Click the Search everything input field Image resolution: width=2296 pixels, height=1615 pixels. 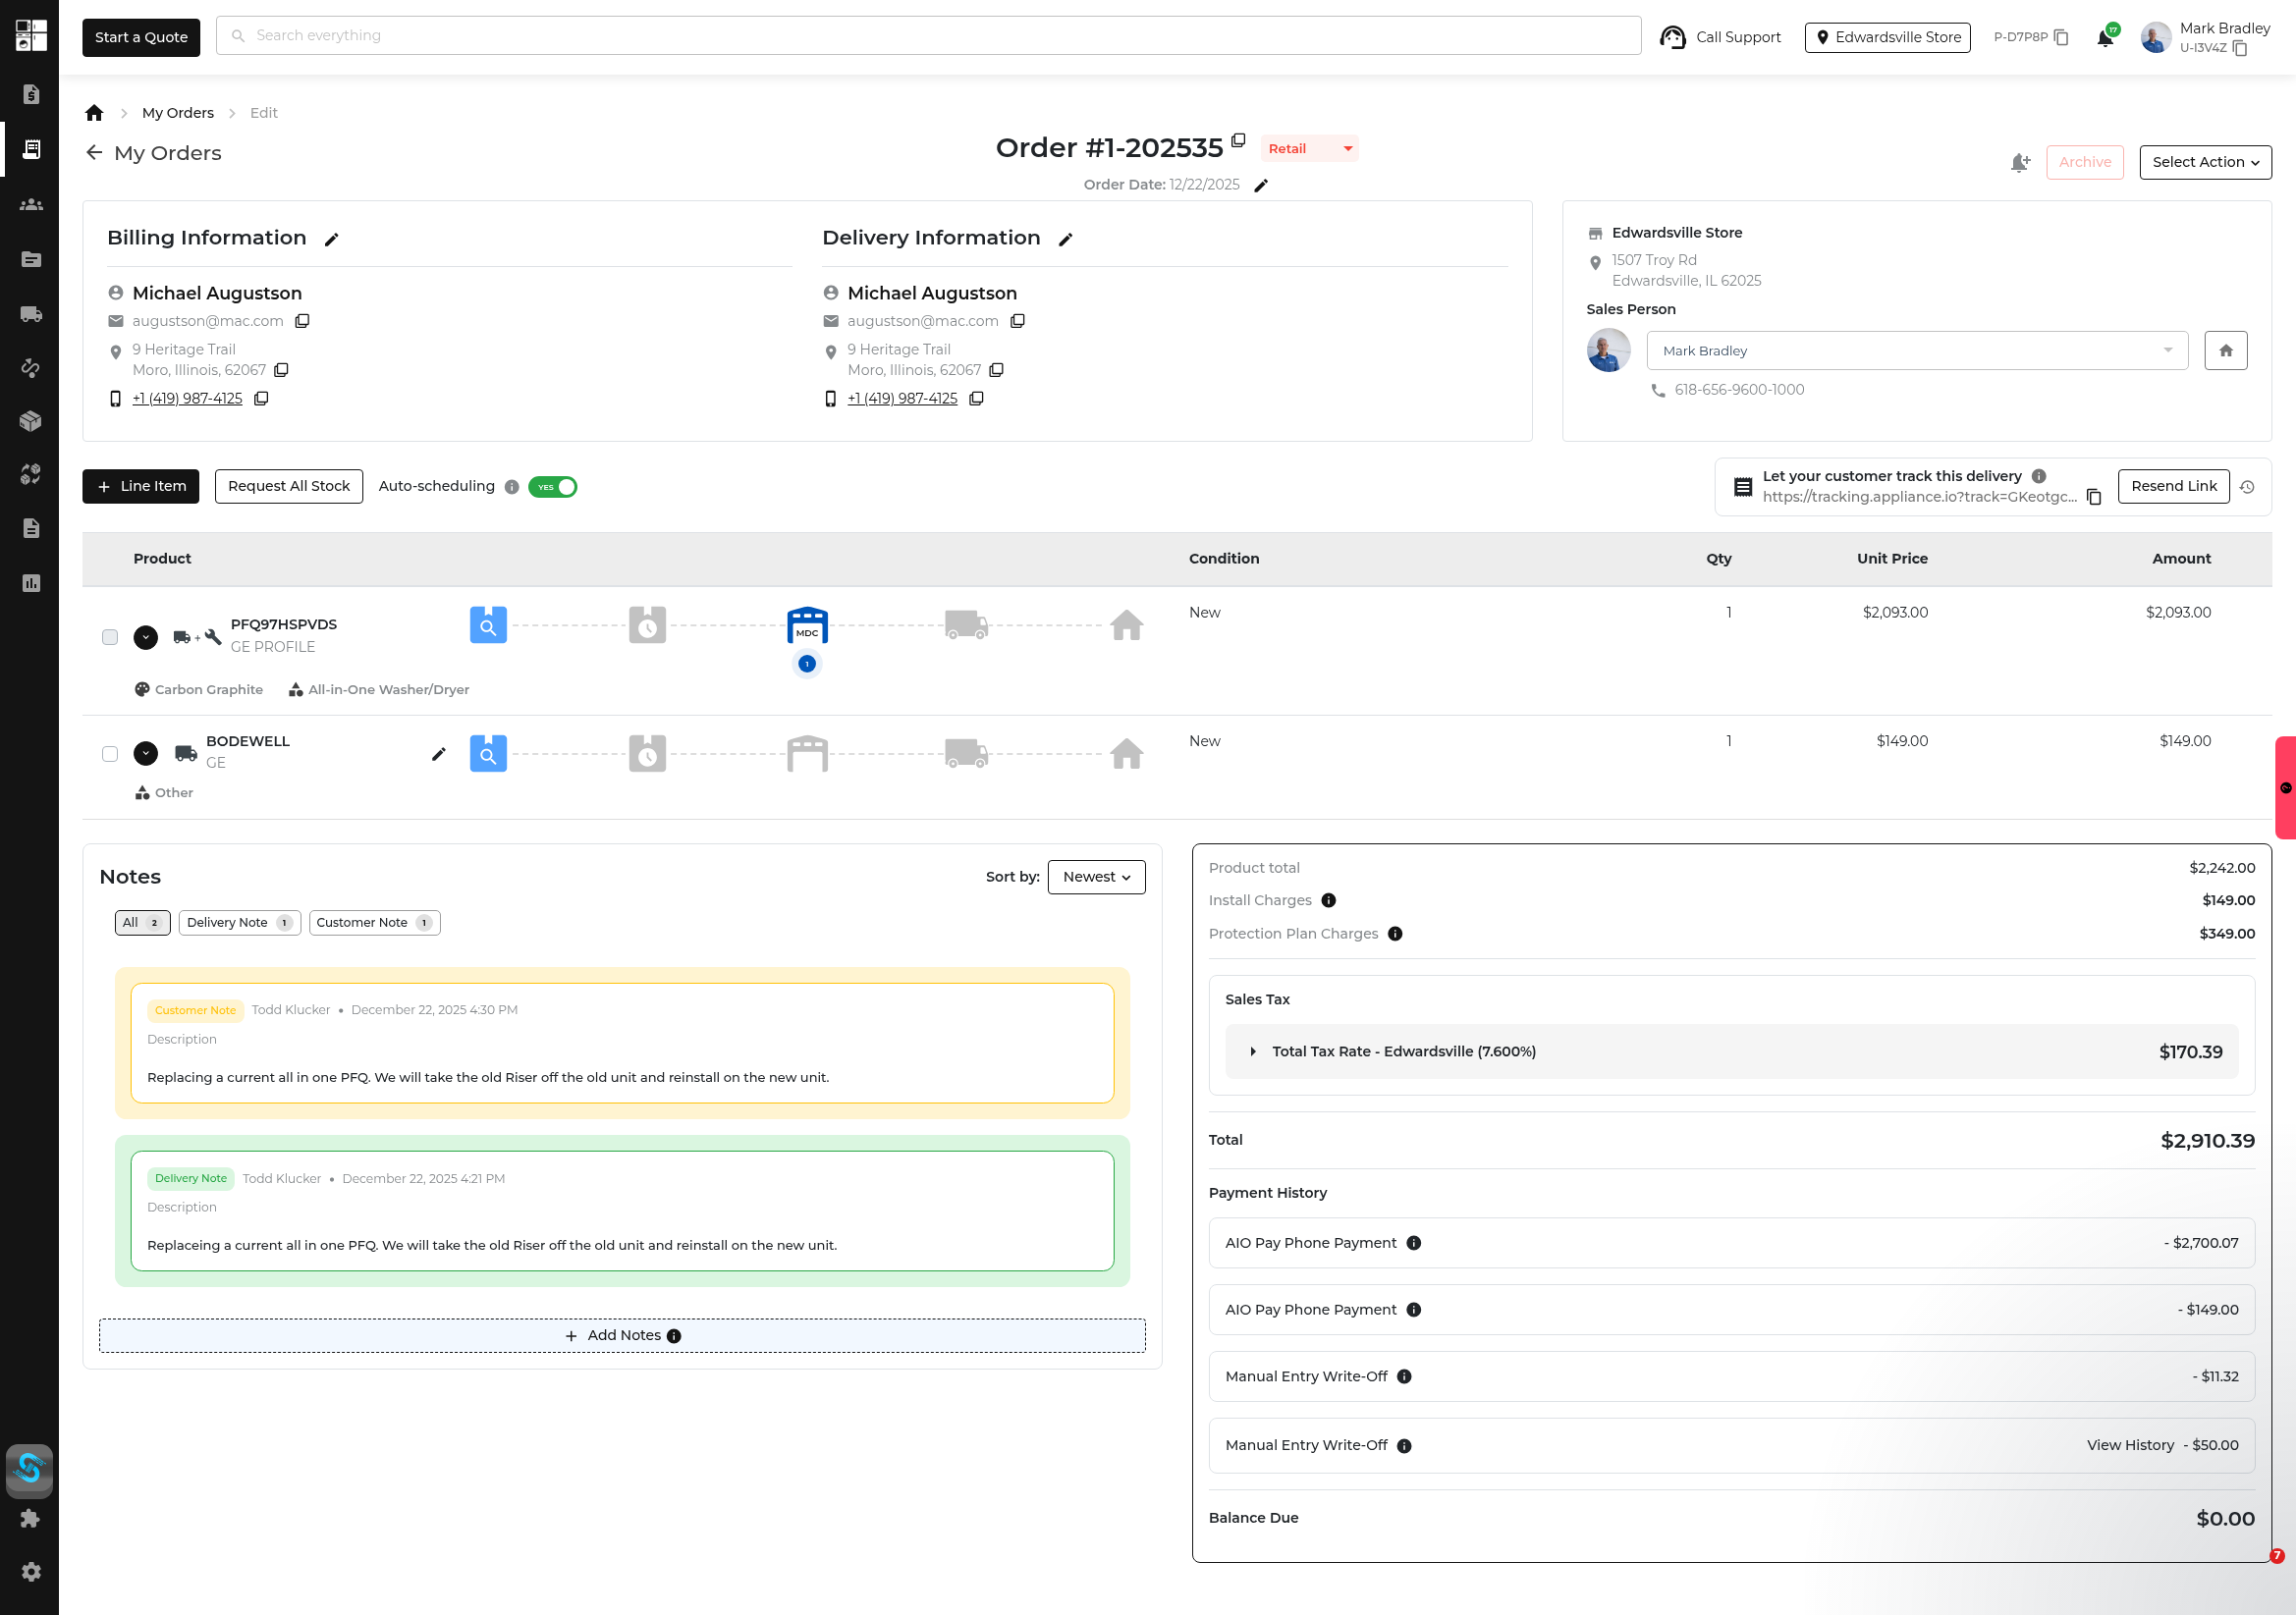928,36
